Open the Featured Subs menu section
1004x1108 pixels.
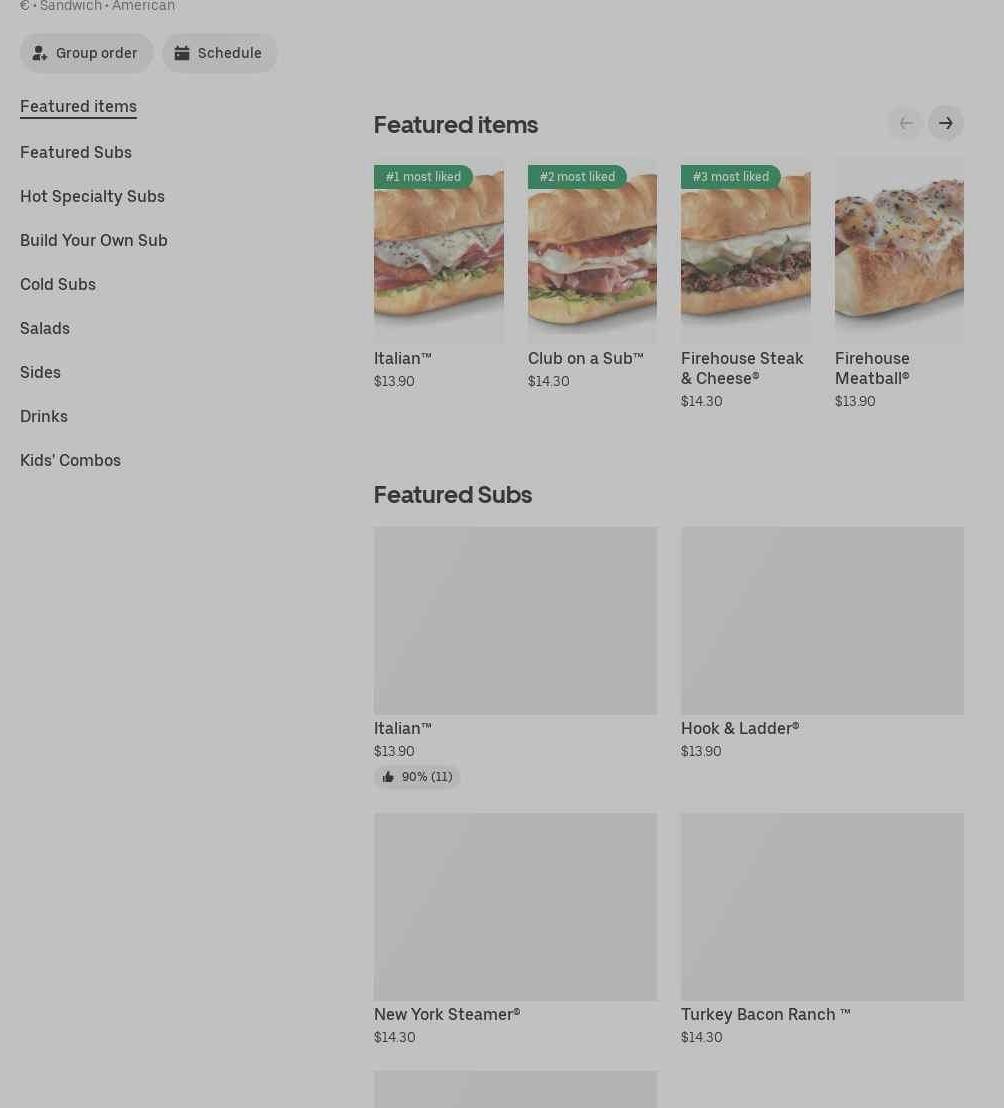pyautogui.click(x=76, y=153)
